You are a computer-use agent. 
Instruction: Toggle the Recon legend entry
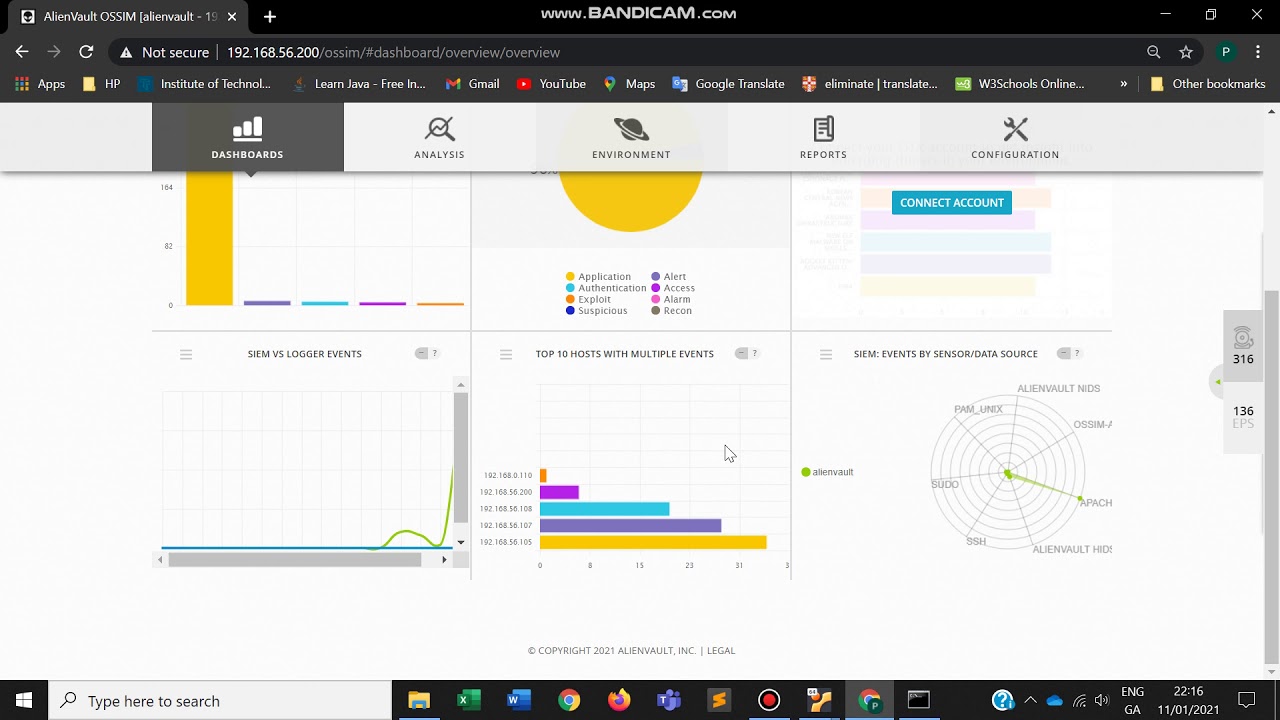[x=672, y=311]
